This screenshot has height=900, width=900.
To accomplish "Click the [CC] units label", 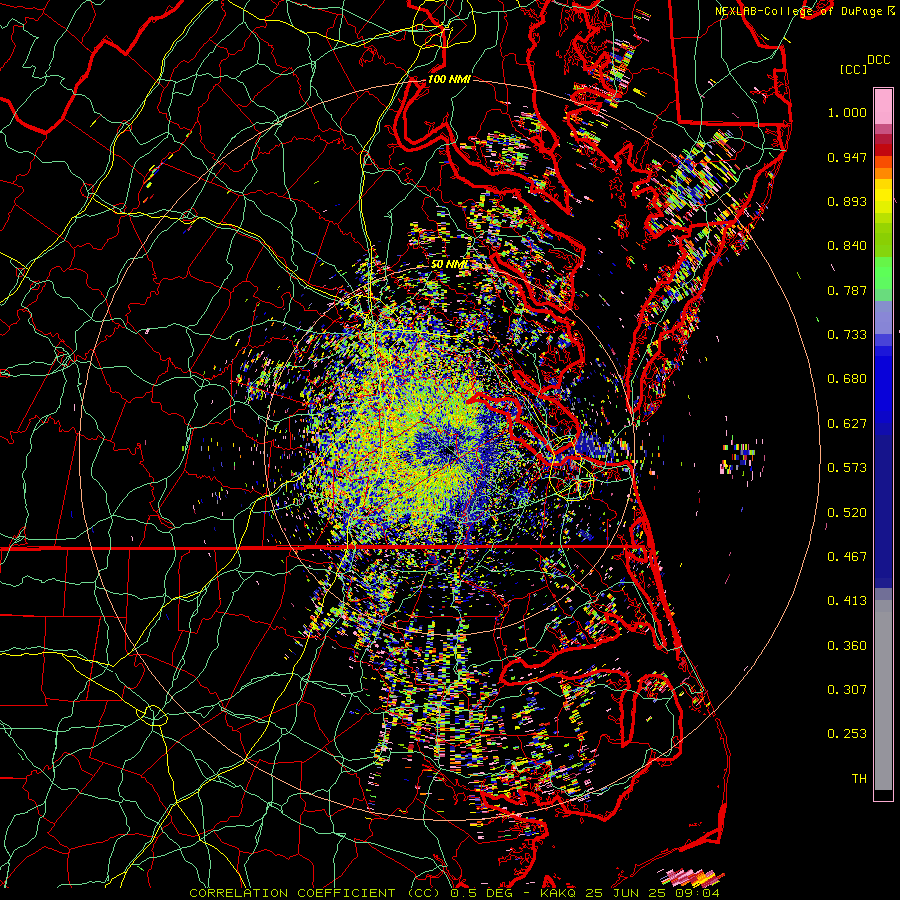I will pyautogui.click(x=853, y=69).
